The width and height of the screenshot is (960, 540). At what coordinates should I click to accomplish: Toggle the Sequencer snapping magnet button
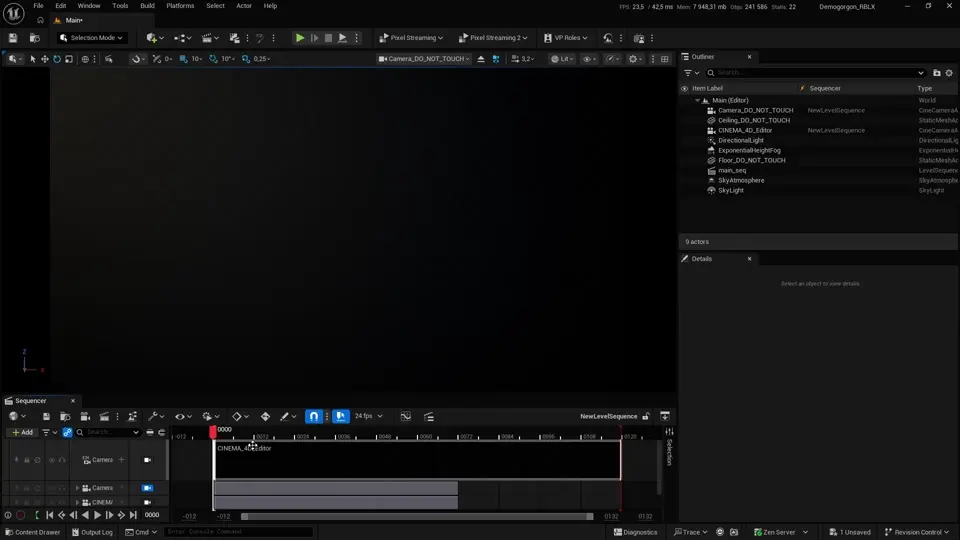click(x=313, y=416)
